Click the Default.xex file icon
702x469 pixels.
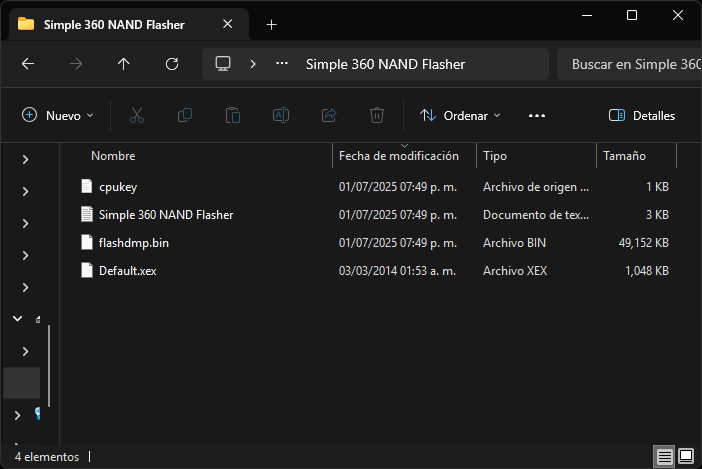pyautogui.click(x=87, y=270)
